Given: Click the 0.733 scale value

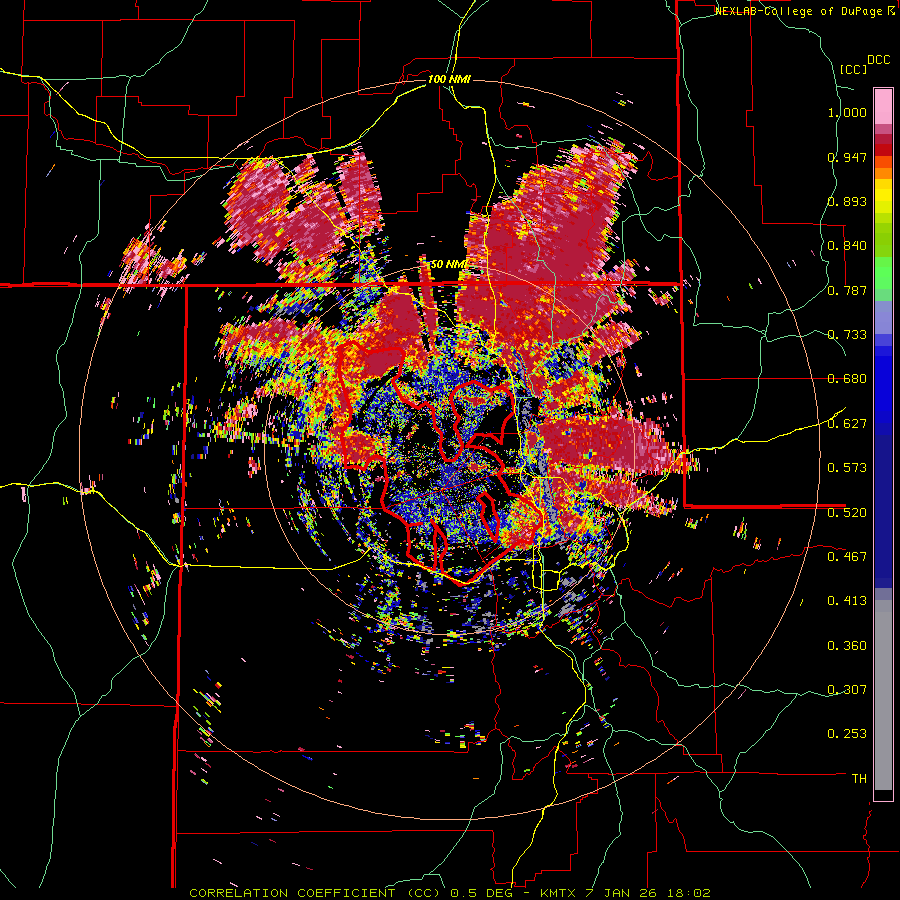Looking at the screenshot, I should click(x=847, y=335).
